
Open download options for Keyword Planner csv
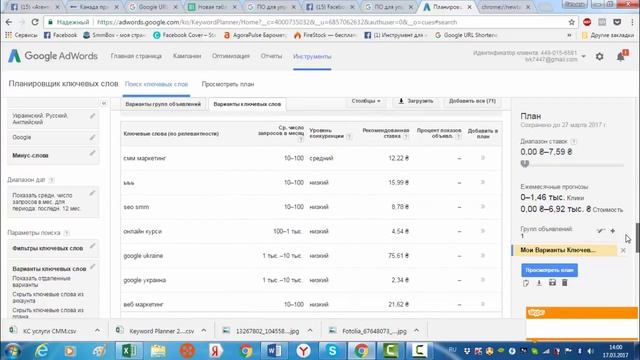pos(204,331)
